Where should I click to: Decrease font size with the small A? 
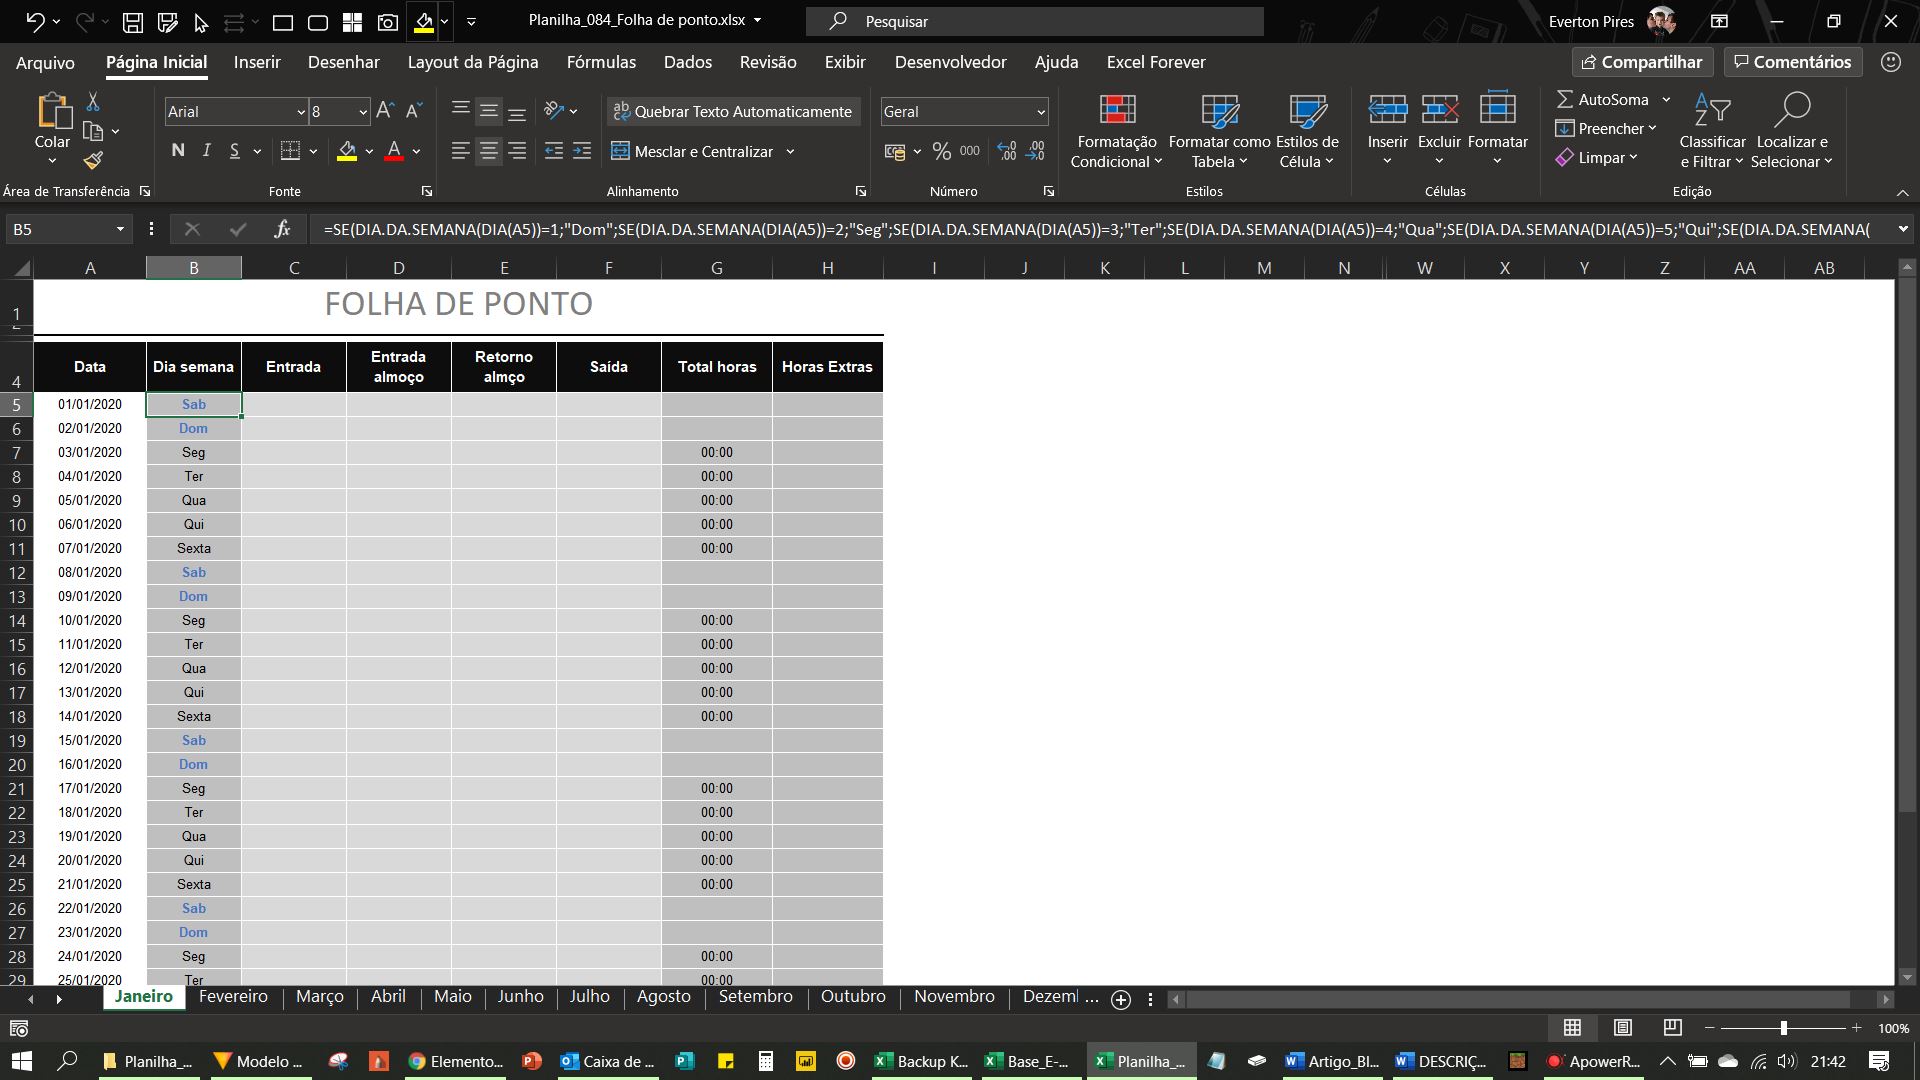click(x=413, y=111)
